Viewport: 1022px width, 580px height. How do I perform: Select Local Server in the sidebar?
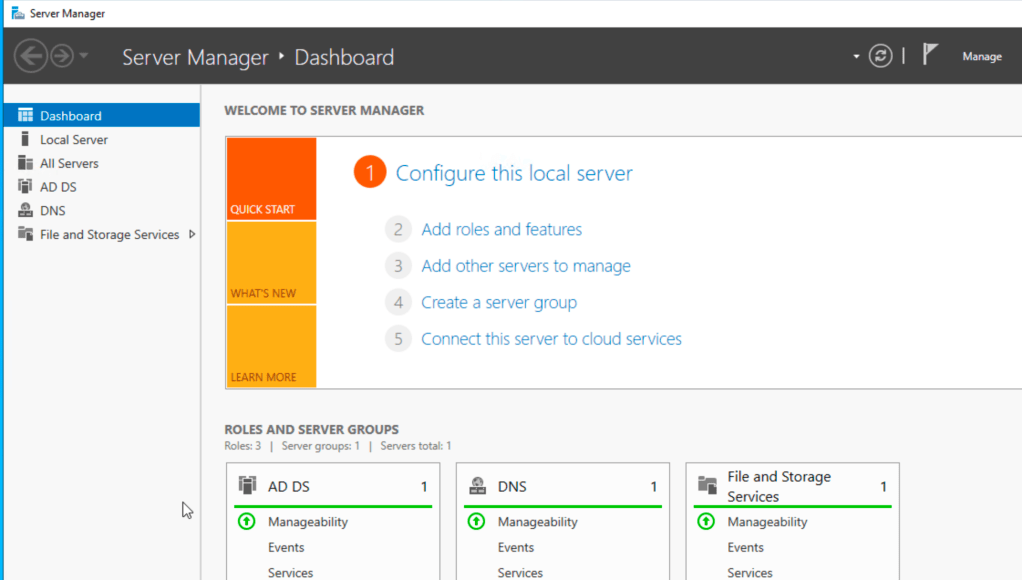coord(73,140)
